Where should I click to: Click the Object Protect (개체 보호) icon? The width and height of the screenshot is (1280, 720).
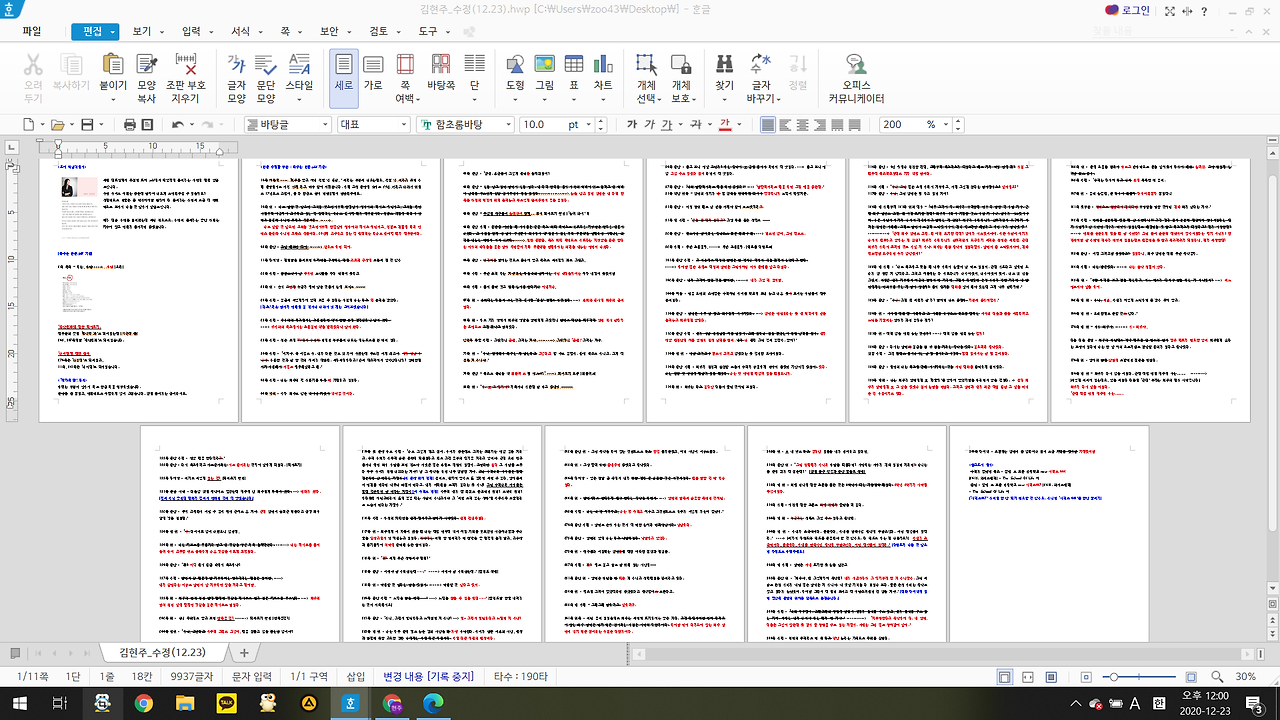click(x=681, y=65)
